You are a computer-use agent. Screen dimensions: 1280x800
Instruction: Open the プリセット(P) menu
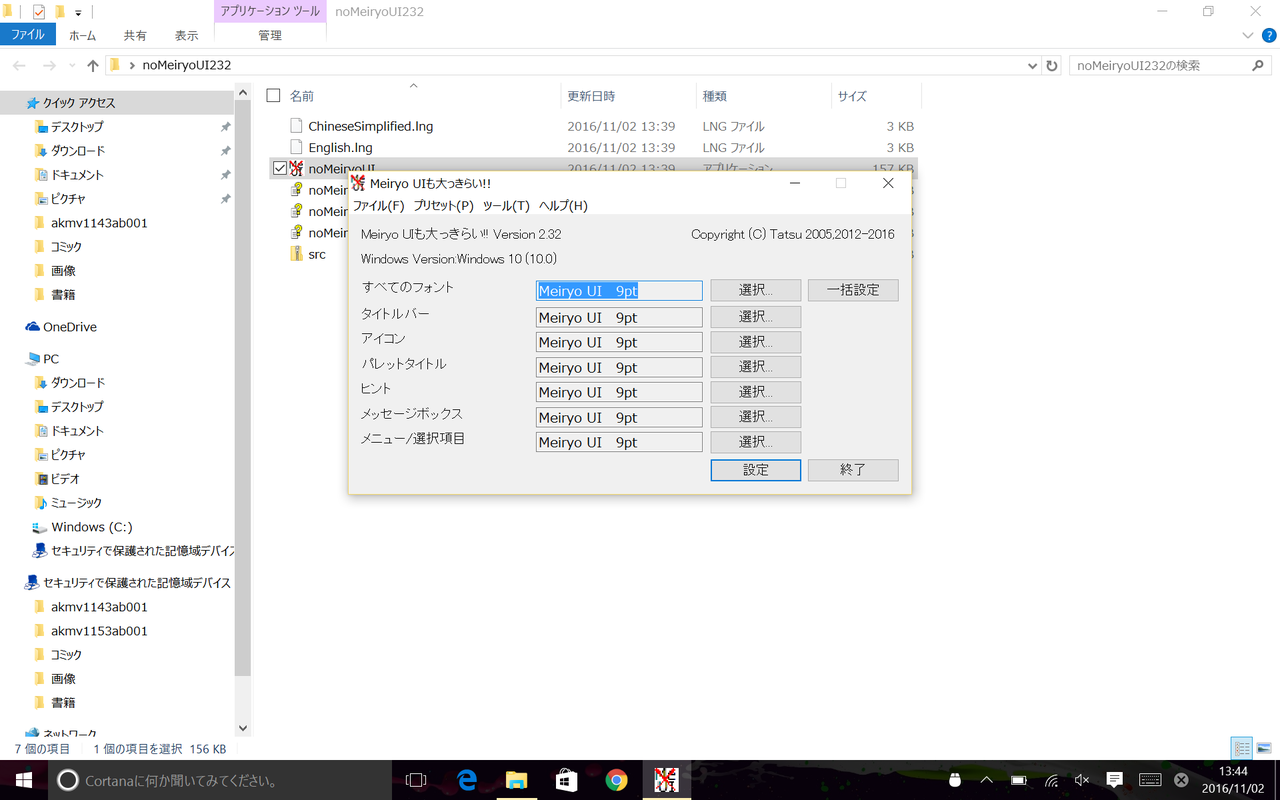point(443,206)
